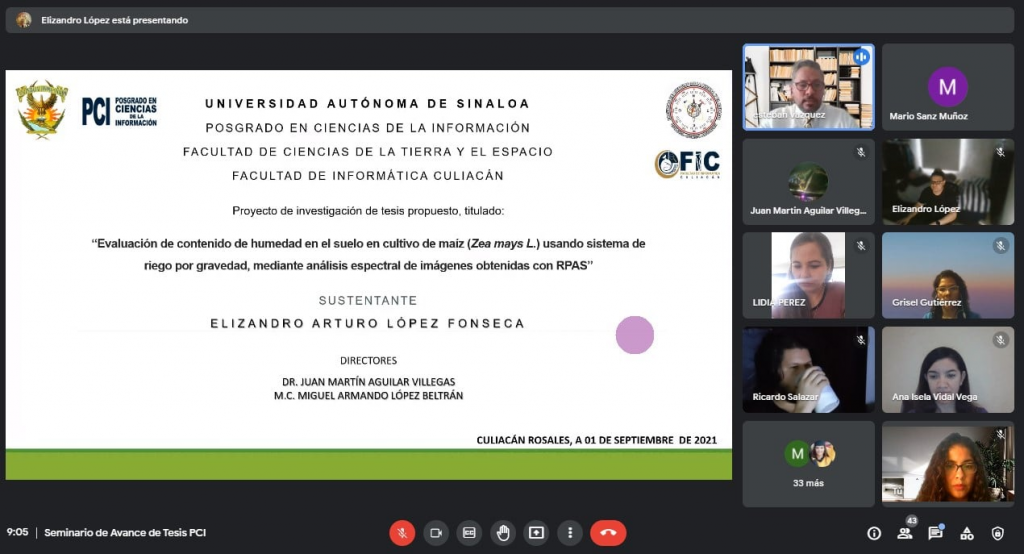Click the SUSTENTANTE label on slide
Viewport: 1024px width, 554px height.
coord(368,301)
